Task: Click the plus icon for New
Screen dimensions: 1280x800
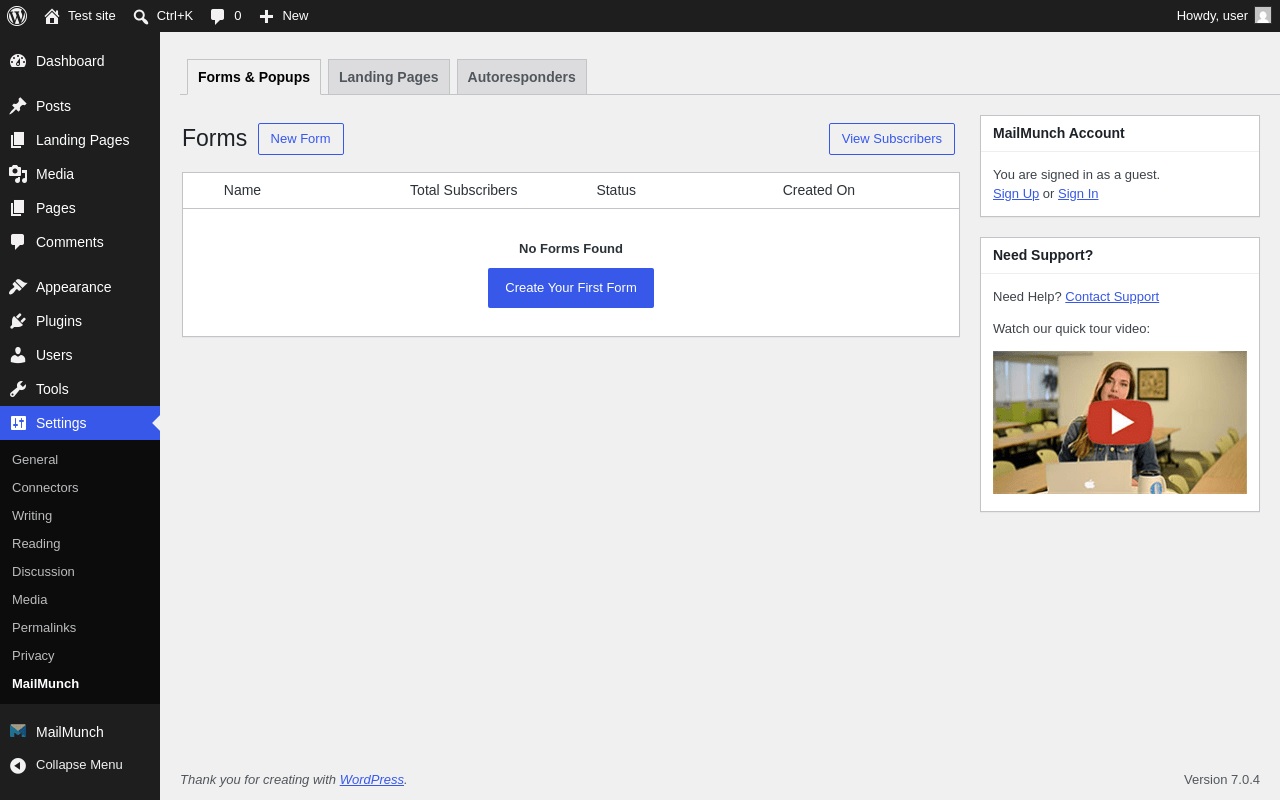Action: (x=266, y=16)
